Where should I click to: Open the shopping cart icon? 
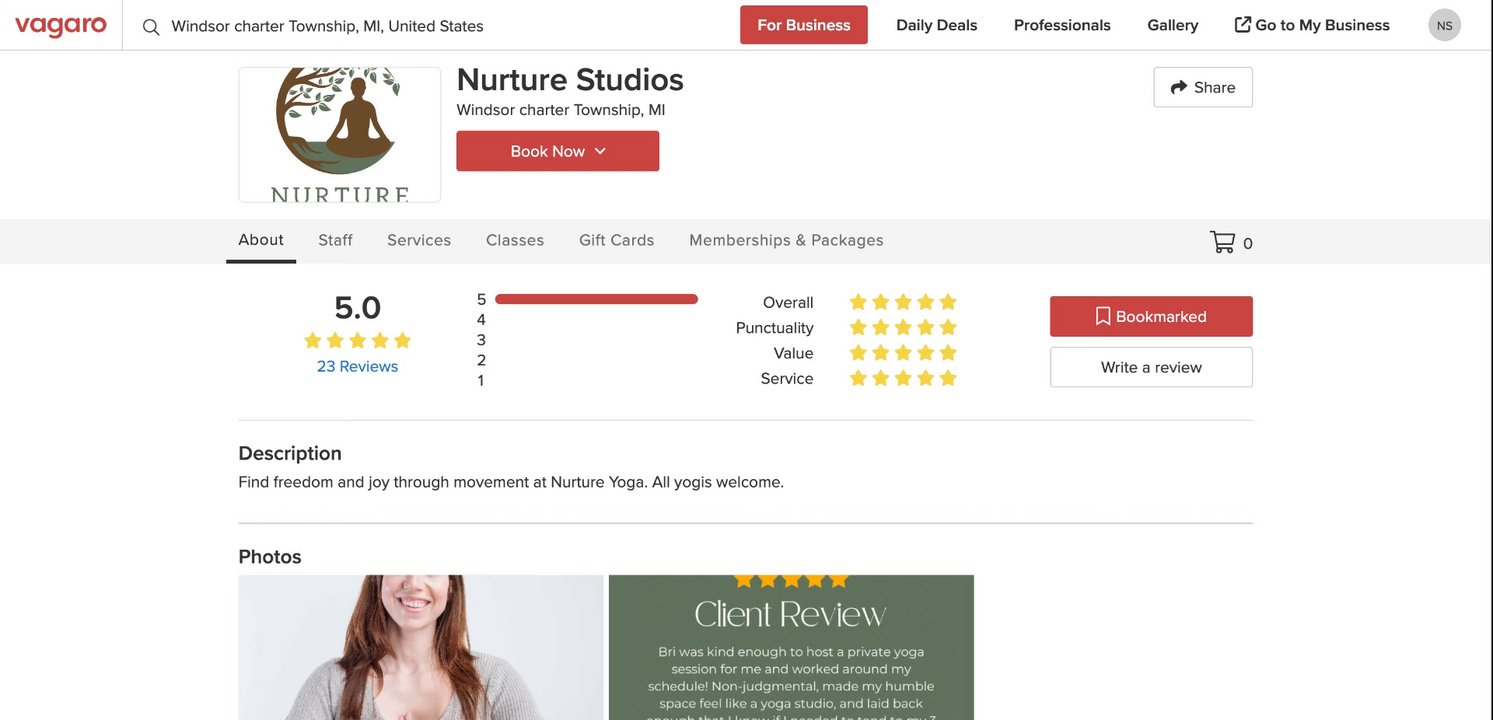(x=1222, y=242)
